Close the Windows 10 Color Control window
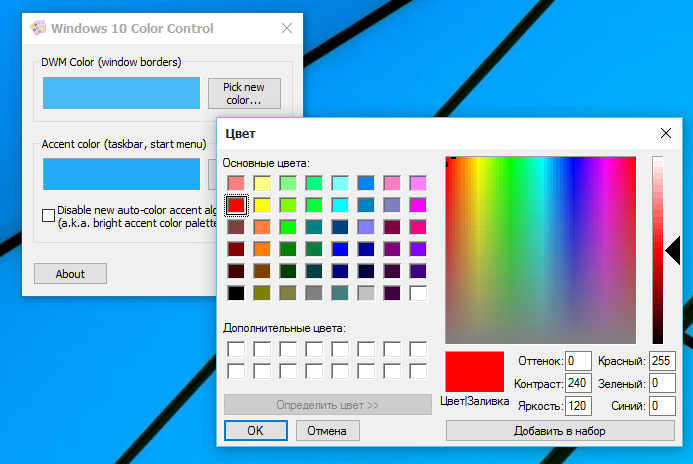The image size is (693, 464). point(287,28)
